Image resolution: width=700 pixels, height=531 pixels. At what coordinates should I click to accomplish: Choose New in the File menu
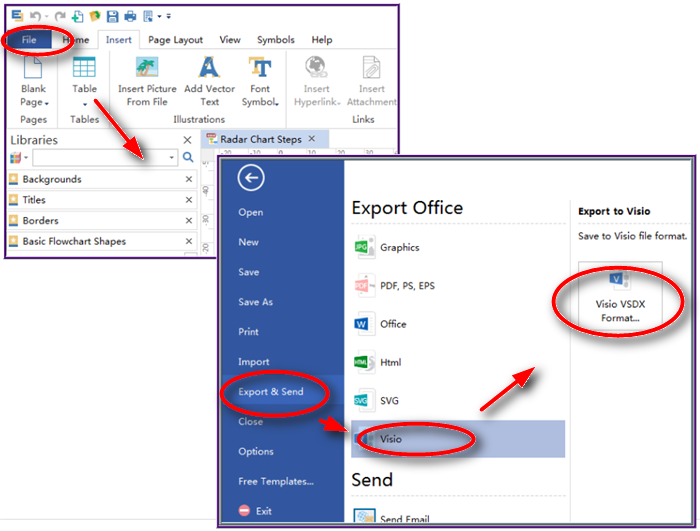[248, 242]
